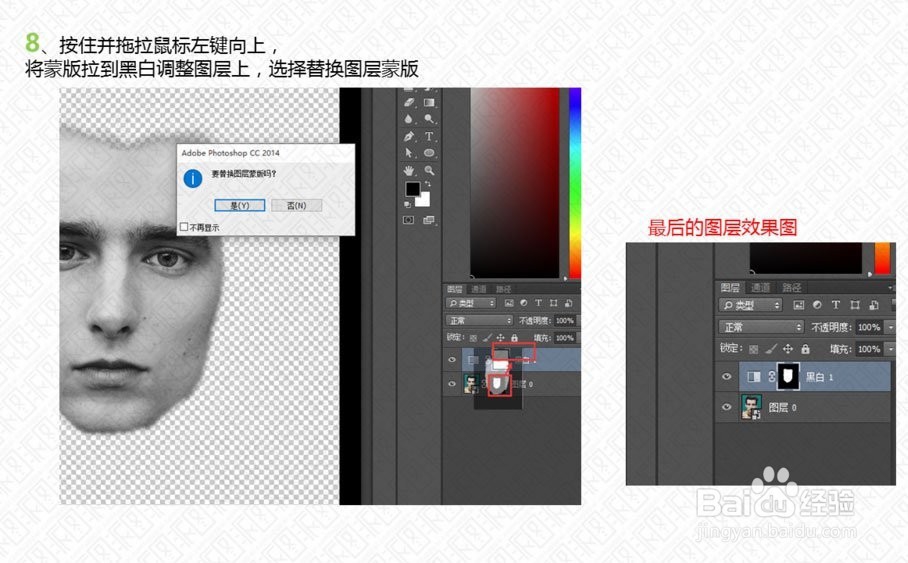Select the Path Selection arrow tool

click(x=409, y=153)
